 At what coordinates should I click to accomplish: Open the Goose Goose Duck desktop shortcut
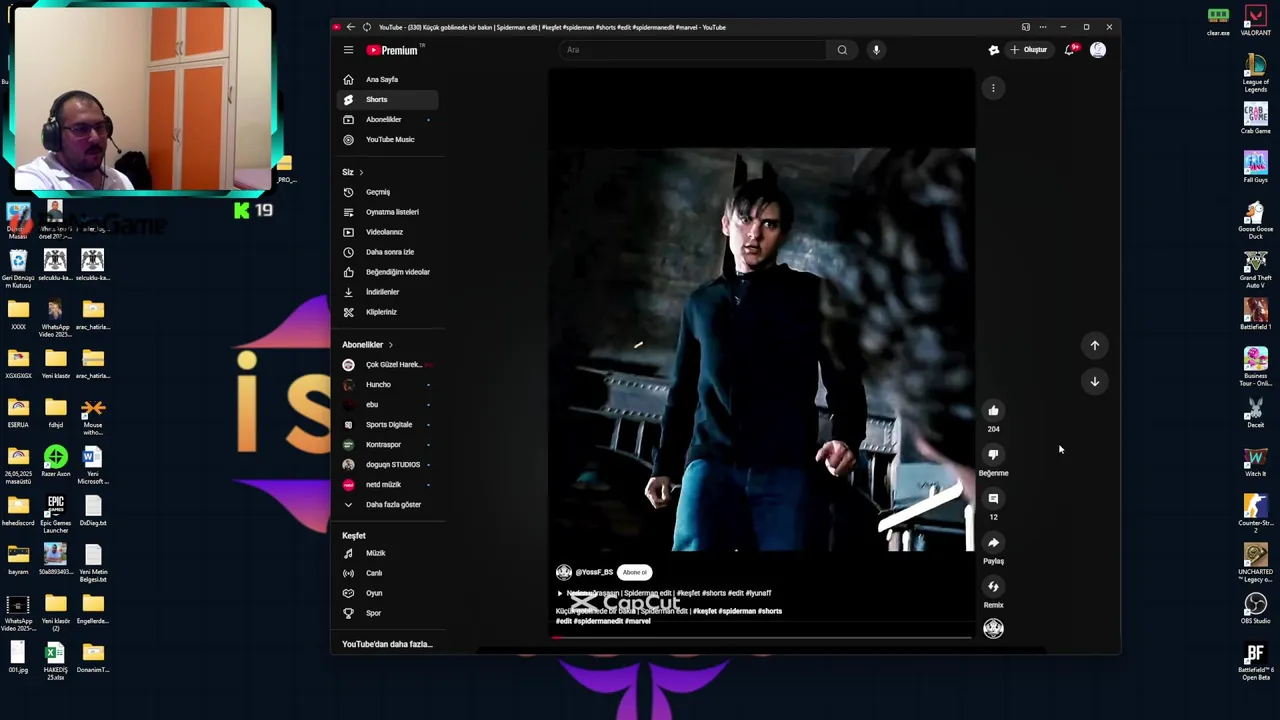[x=1256, y=220]
